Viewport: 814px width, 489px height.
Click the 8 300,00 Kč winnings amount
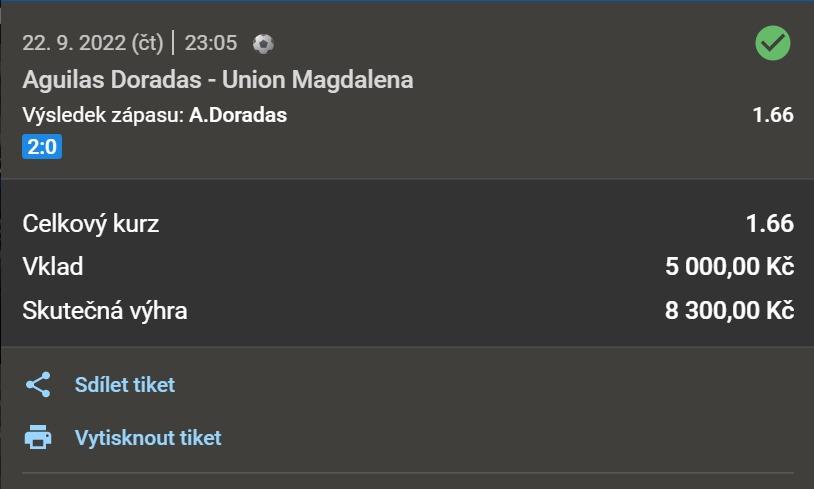click(729, 311)
